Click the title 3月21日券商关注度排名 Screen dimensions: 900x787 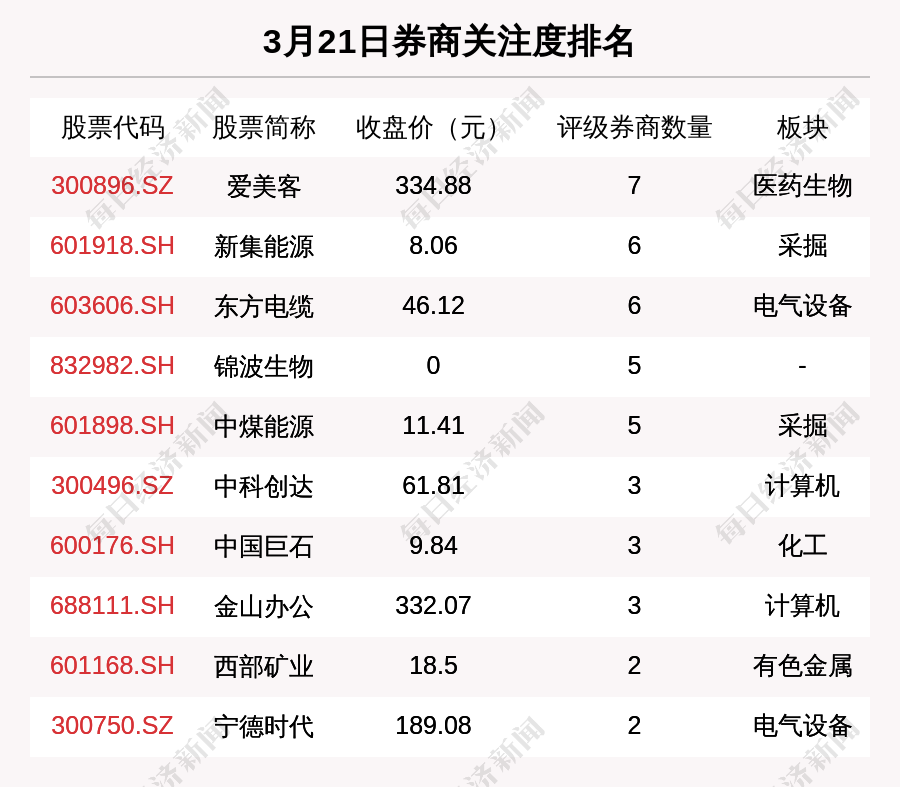(x=448, y=41)
